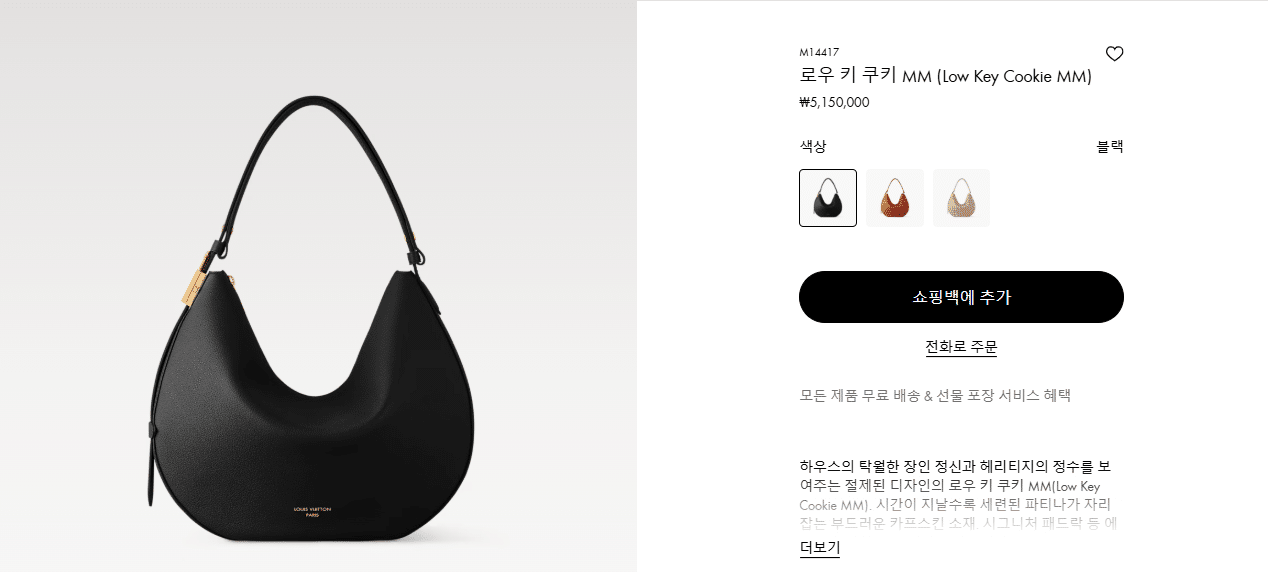The height and width of the screenshot is (572, 1268).
Task: Pick the beige monogram bag color option
Action: tap(961, 198)
